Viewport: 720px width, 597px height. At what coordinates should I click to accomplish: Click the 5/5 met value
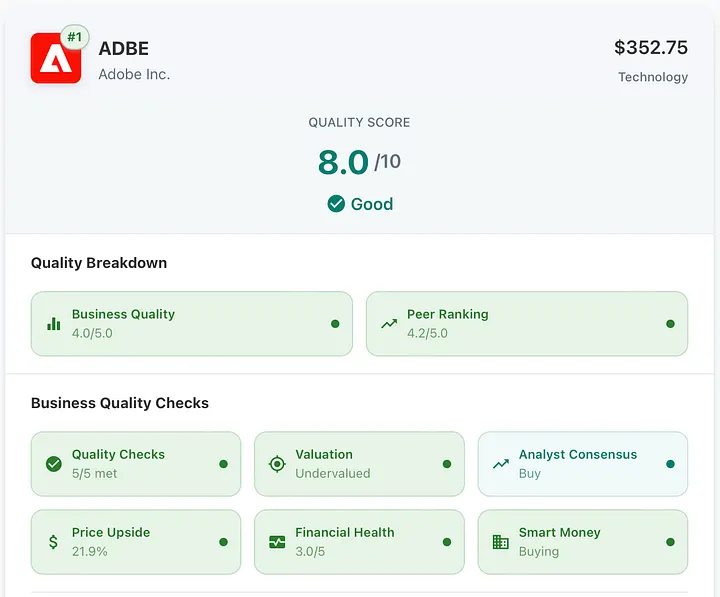coord(95,473)
